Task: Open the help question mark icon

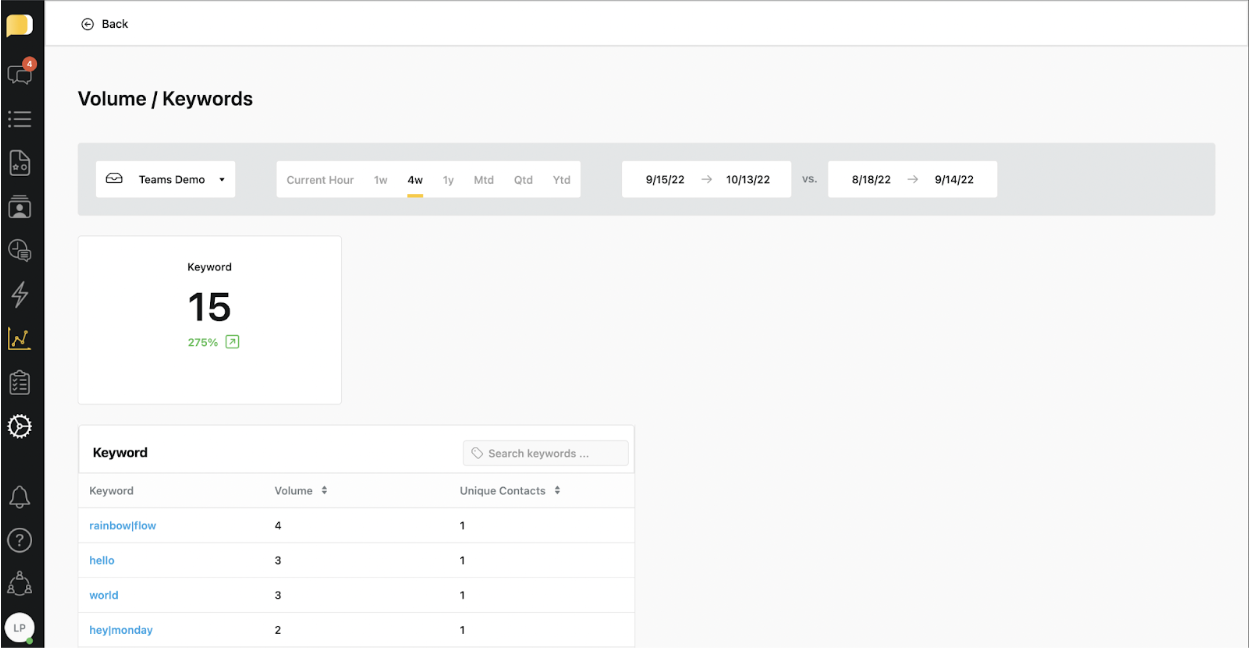Action: 19,540
